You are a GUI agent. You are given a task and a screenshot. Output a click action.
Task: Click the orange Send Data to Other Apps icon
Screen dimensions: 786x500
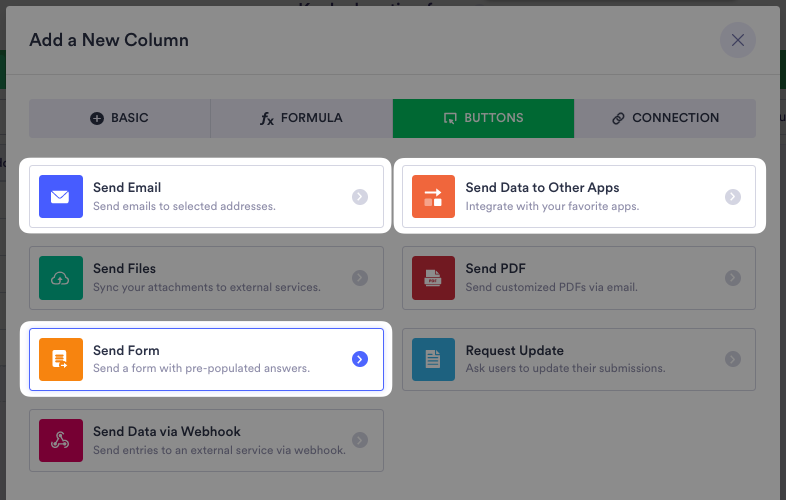coord(433,197)
